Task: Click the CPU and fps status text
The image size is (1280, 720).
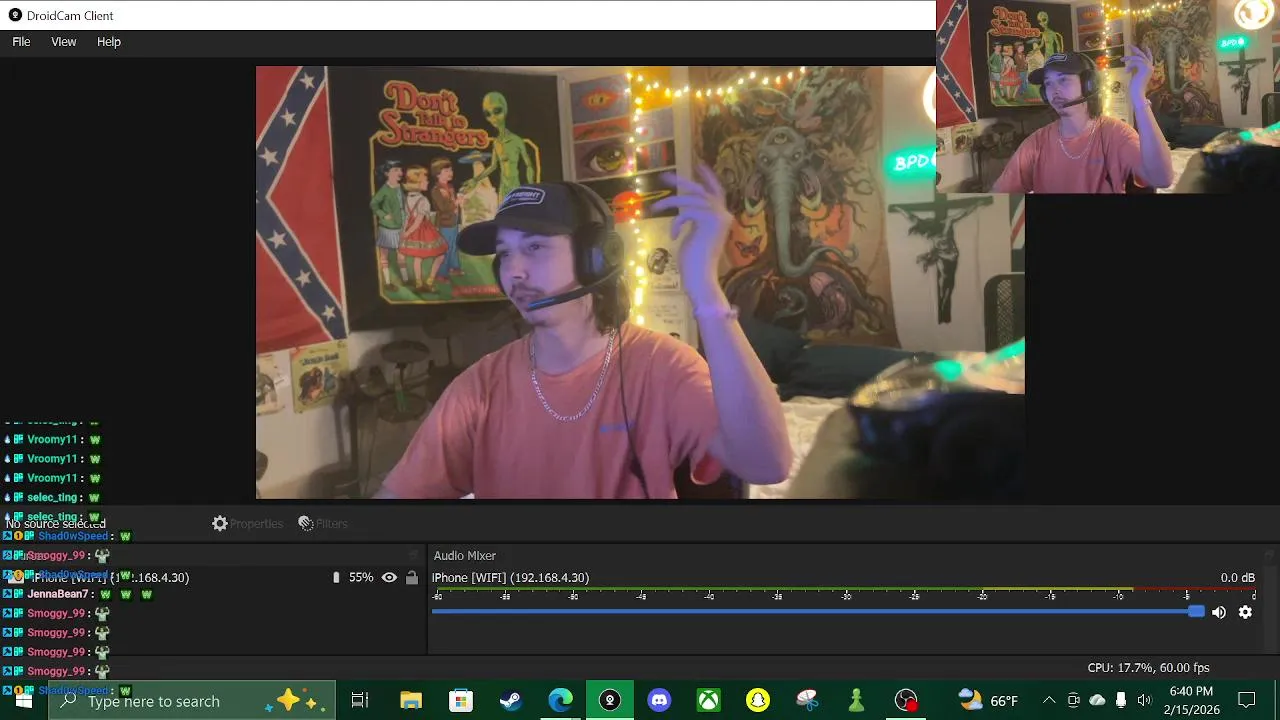Action: [1148, 668]
